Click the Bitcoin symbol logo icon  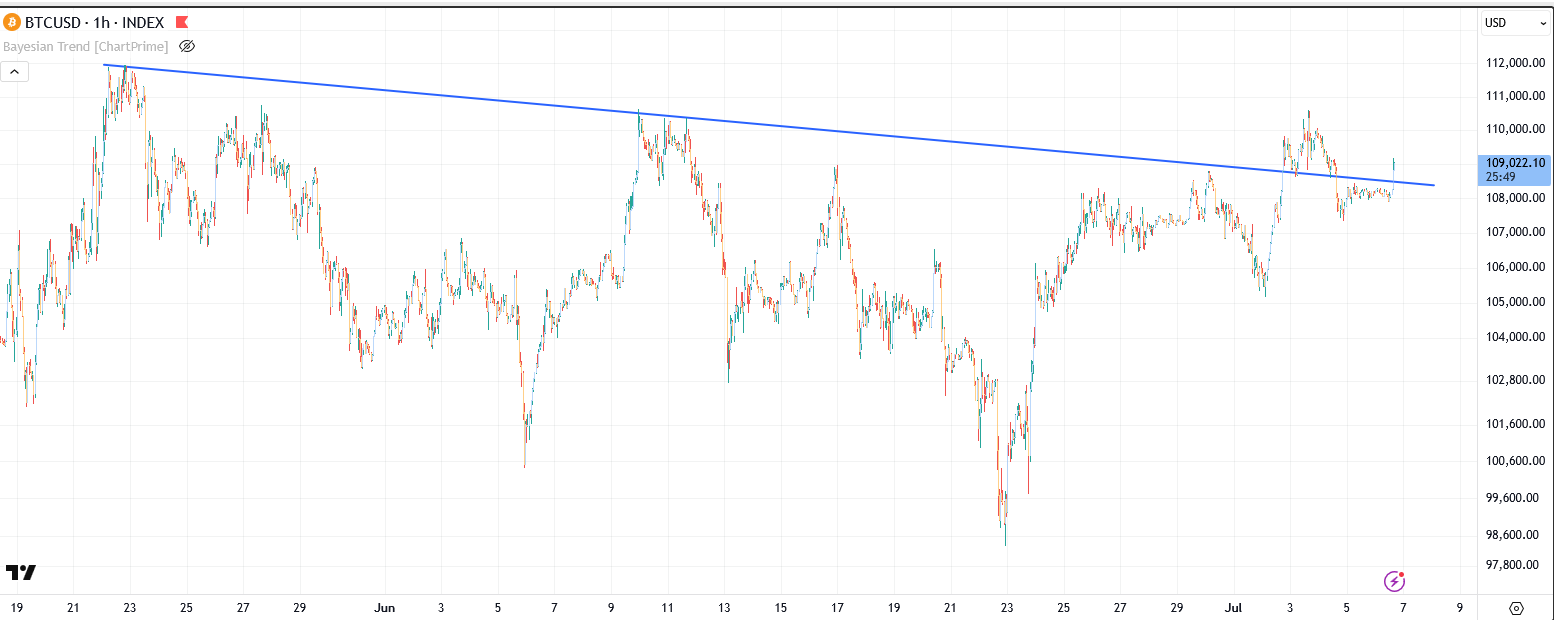12,22
